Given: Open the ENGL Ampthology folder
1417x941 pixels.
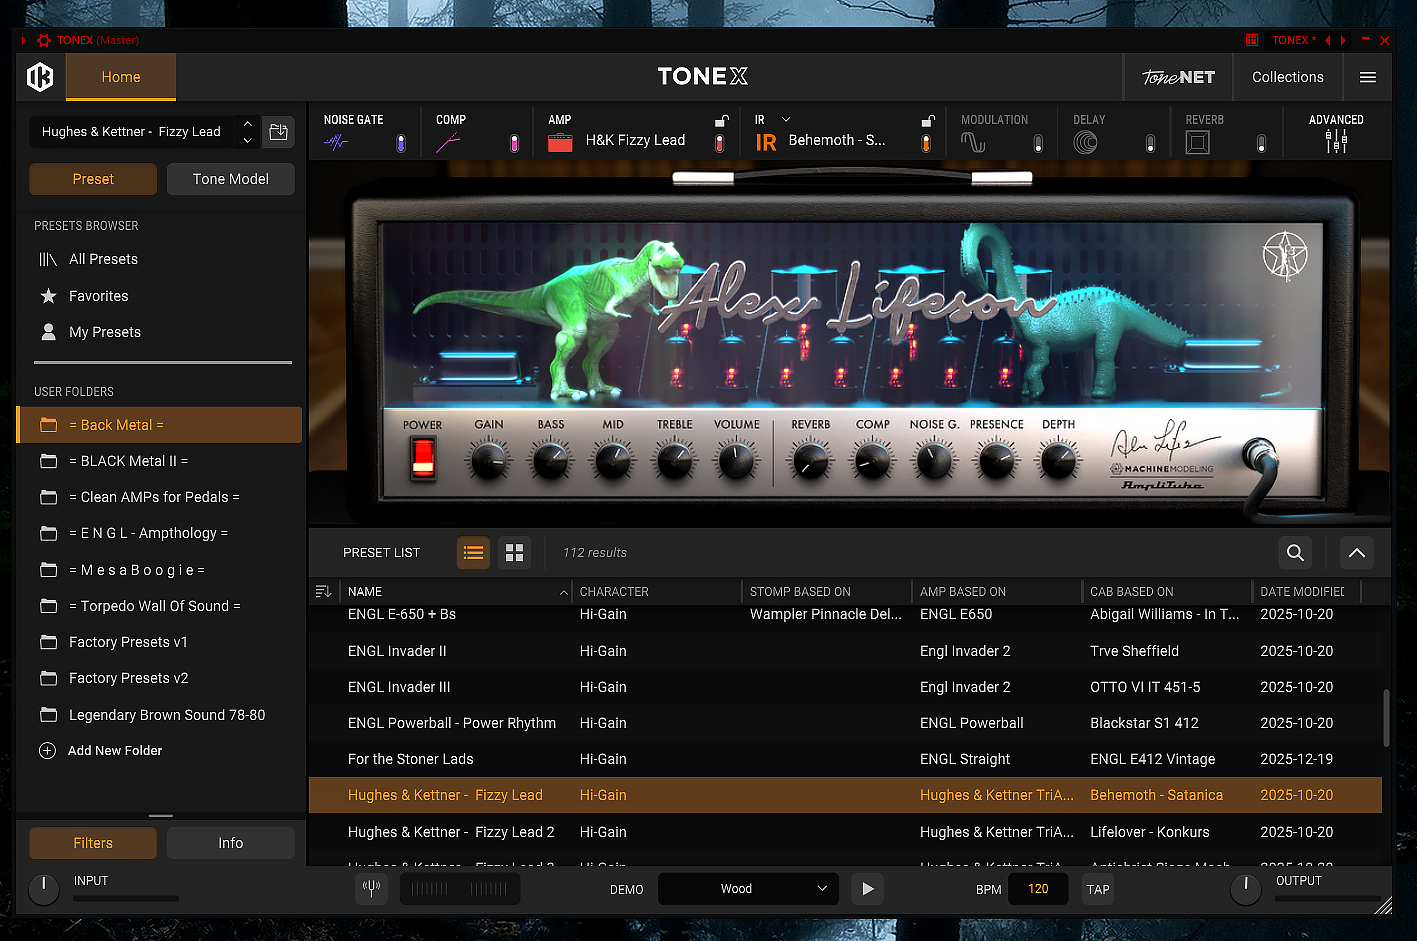Looking at the screenshot, I should click(x=160, y=533).
